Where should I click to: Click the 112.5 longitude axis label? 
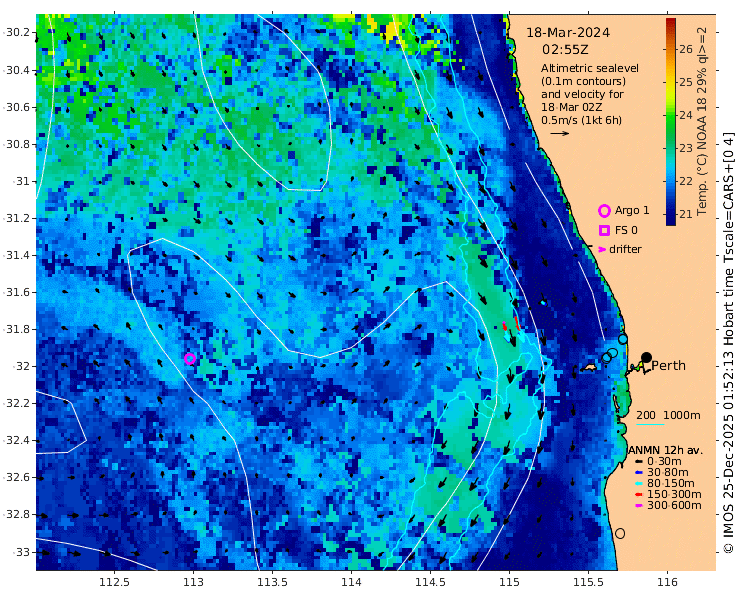[115, 582]
